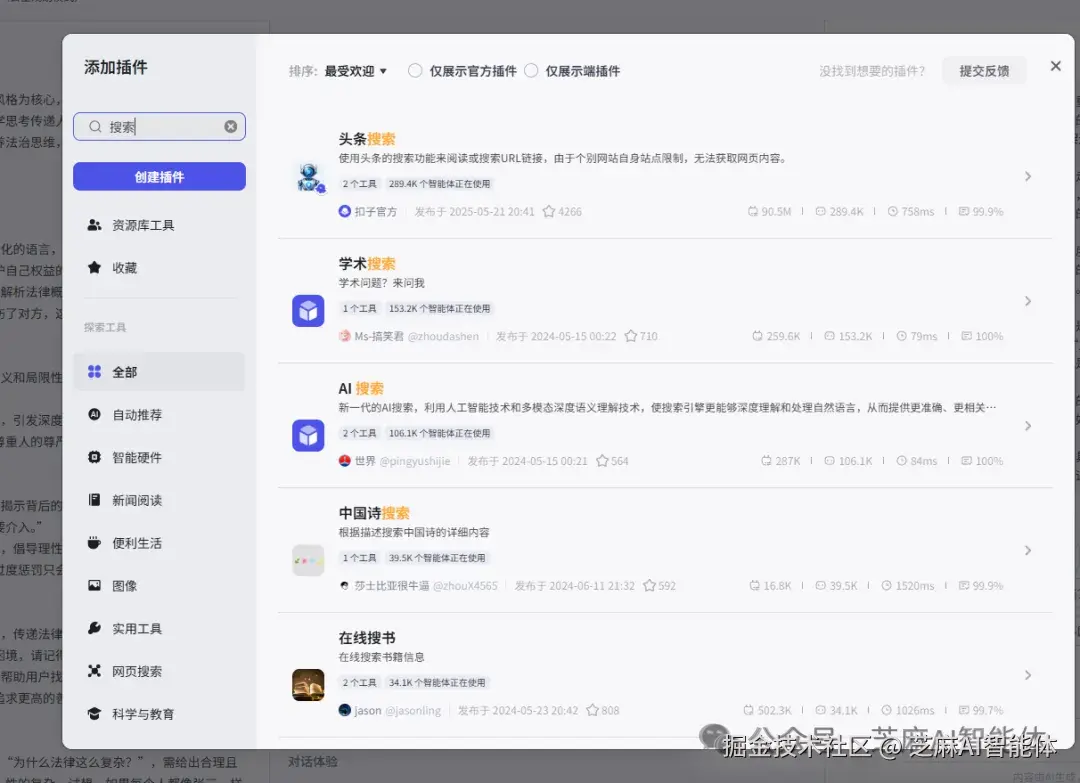Expand the 头条搜索 plugin details
1080x783 pixels.
1028,176
